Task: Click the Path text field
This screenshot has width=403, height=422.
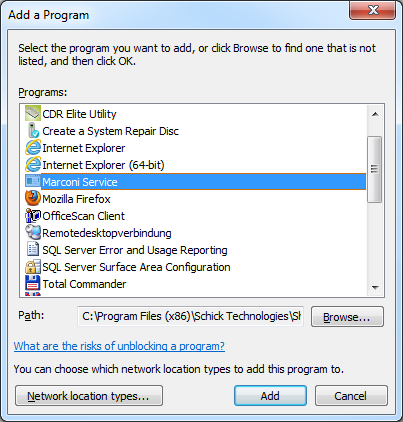Action: (x=191, y=316)
